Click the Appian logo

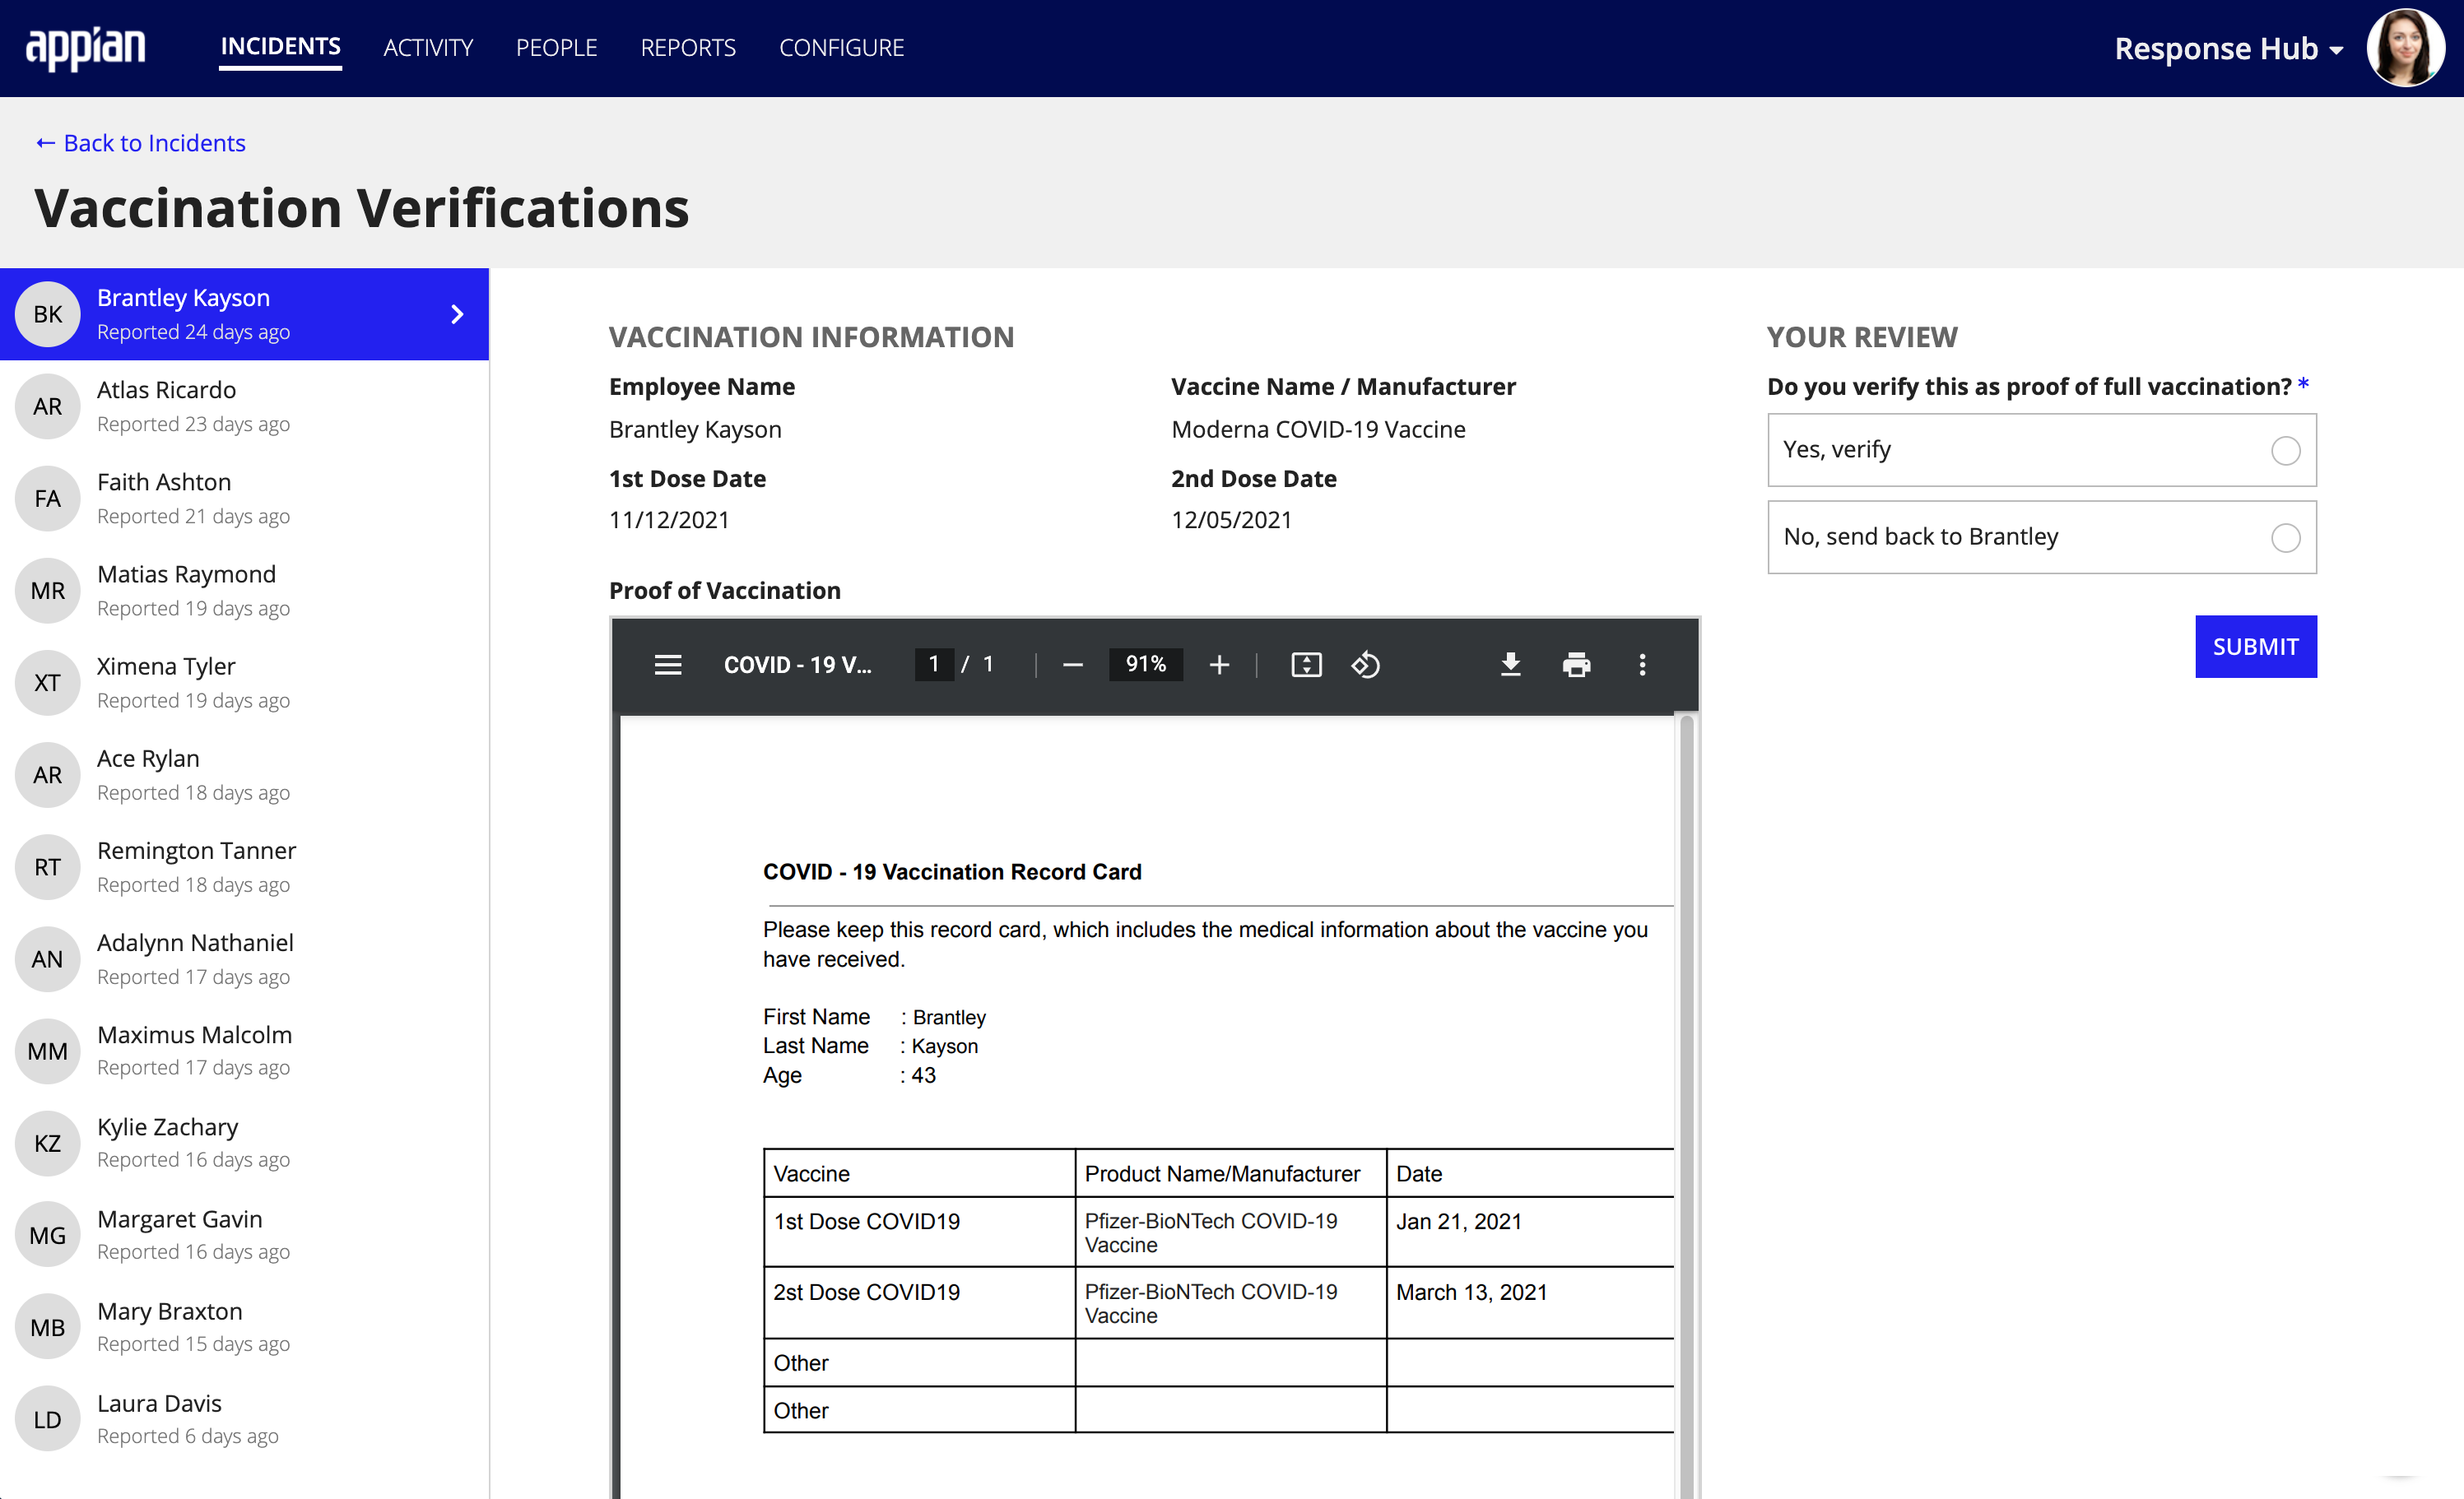coord(85,47)
